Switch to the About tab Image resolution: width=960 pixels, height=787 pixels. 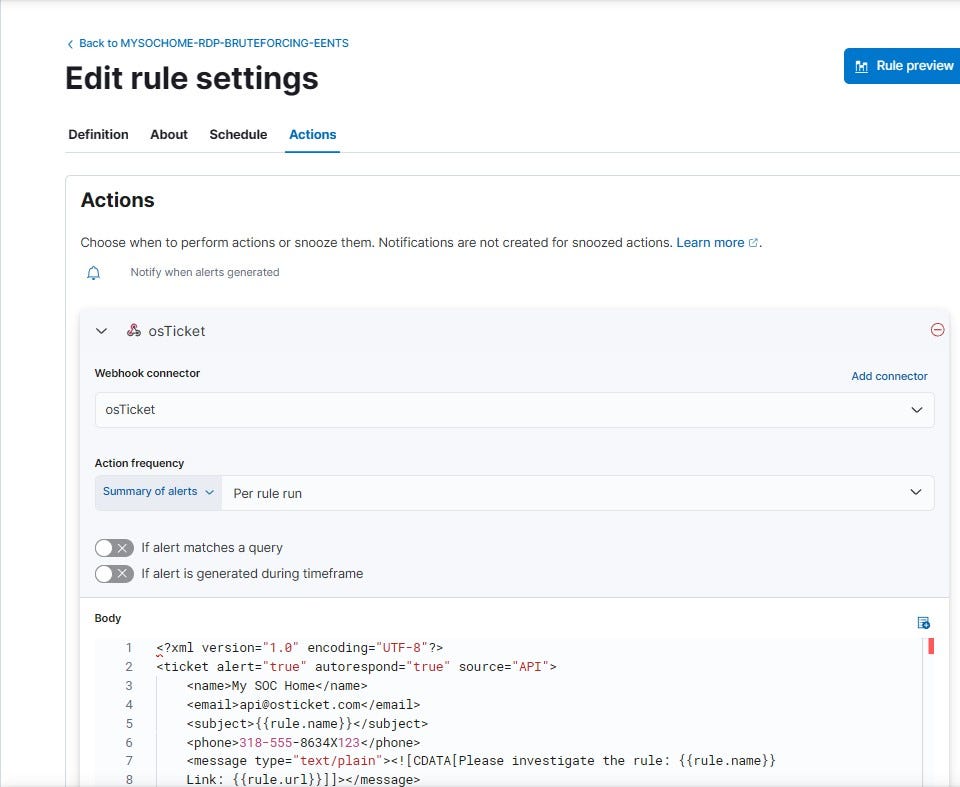pos(169,134)
